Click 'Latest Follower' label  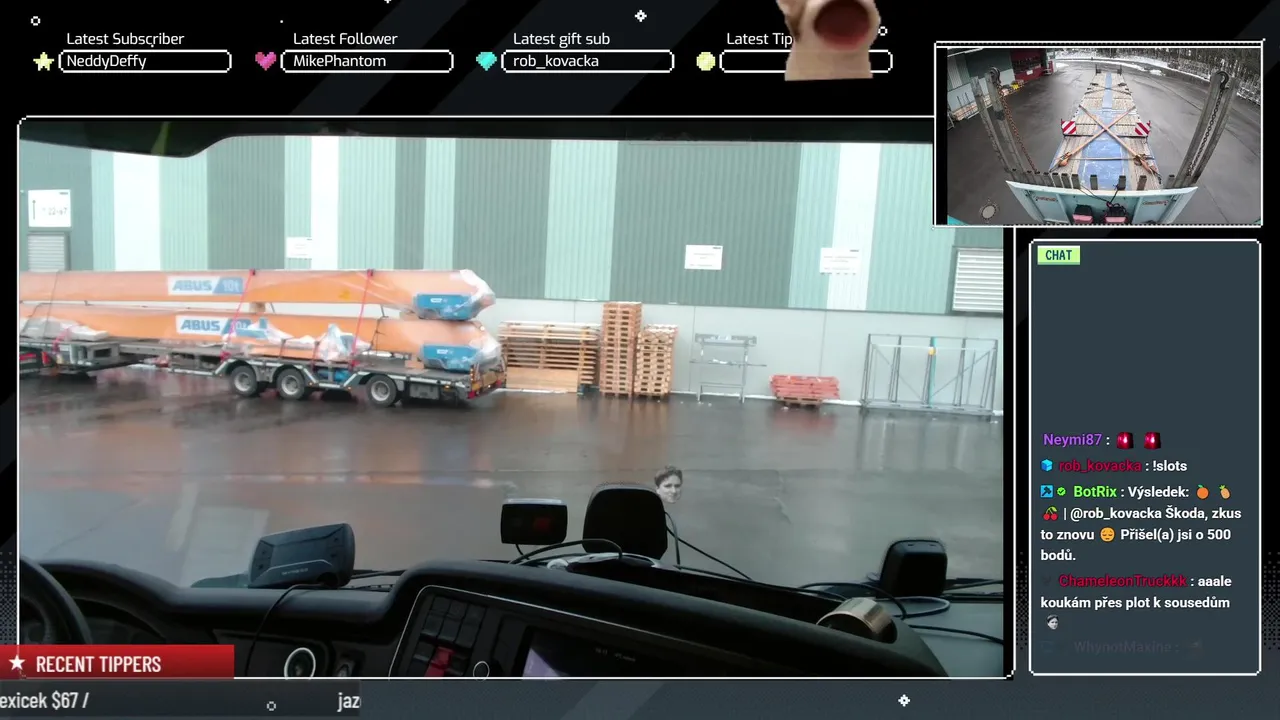(x=345, y=39)
